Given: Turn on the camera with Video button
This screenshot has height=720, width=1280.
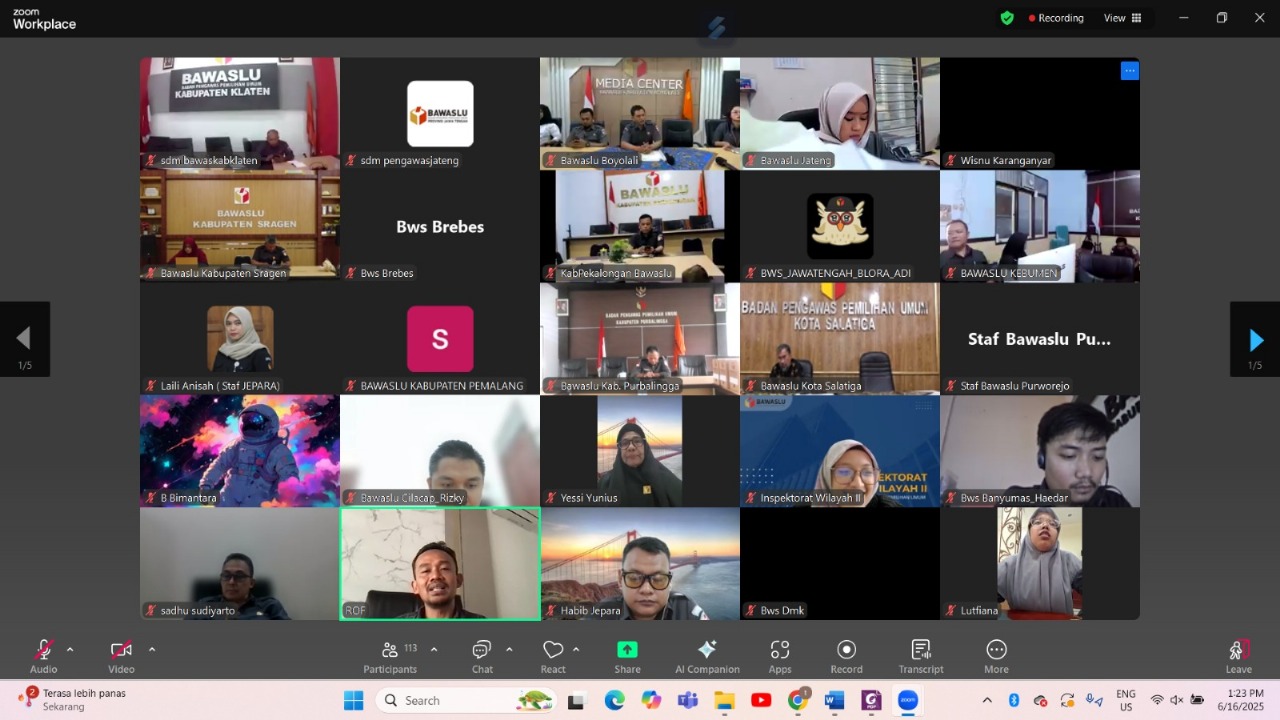Looking at the screenshot, I should (x=121, y=656).
